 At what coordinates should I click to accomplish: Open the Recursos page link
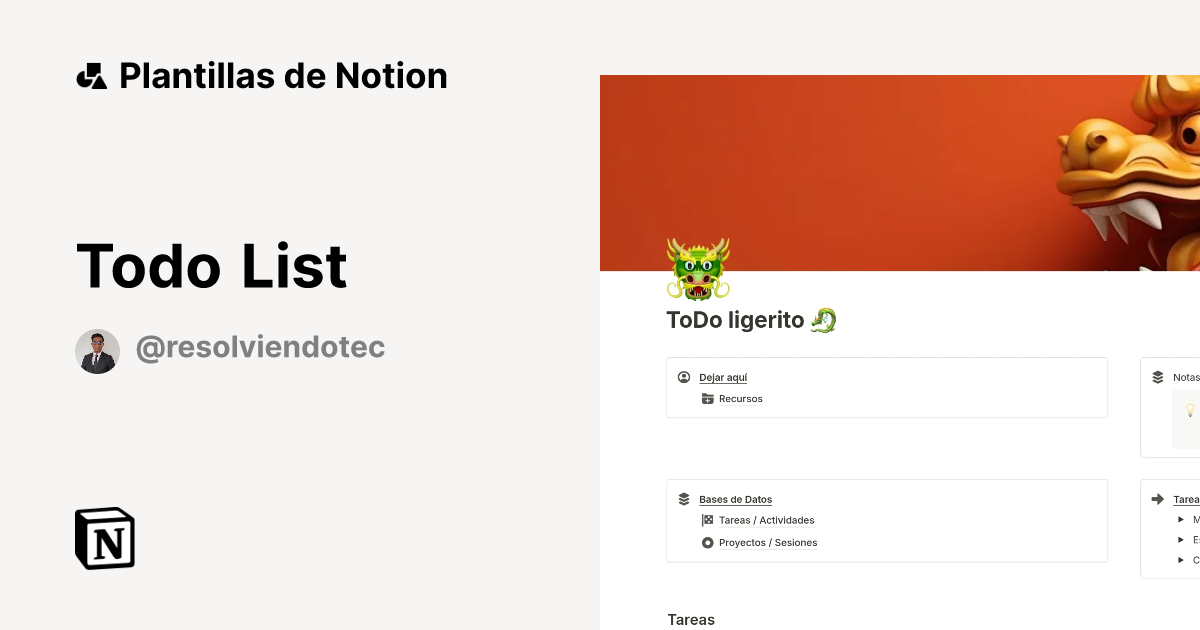pyautogui.click(x=740, y=398)
